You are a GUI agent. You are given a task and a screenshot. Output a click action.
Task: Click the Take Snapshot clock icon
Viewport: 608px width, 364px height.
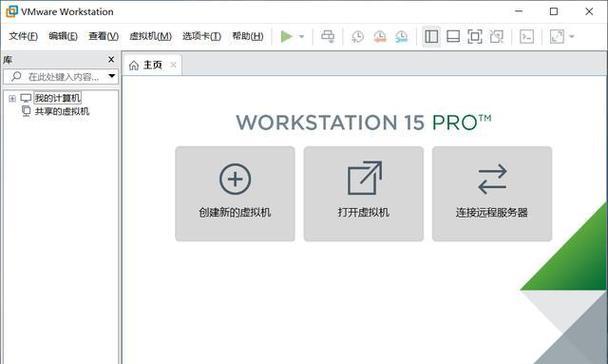358,36
